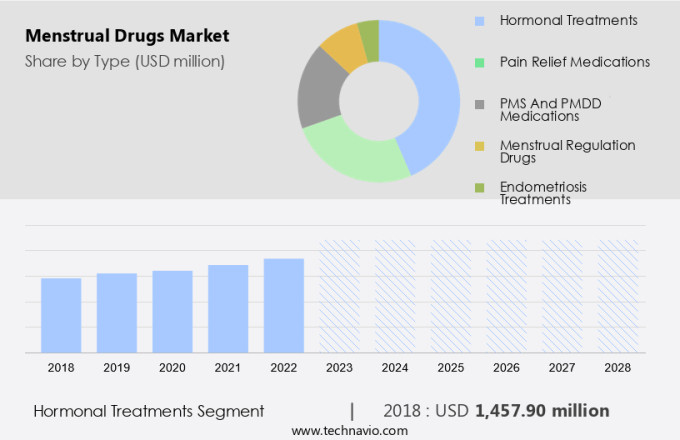This screenshot has width=680, height=440.
Task: Select the light green donut chart segment
Action: click(350, 155)
